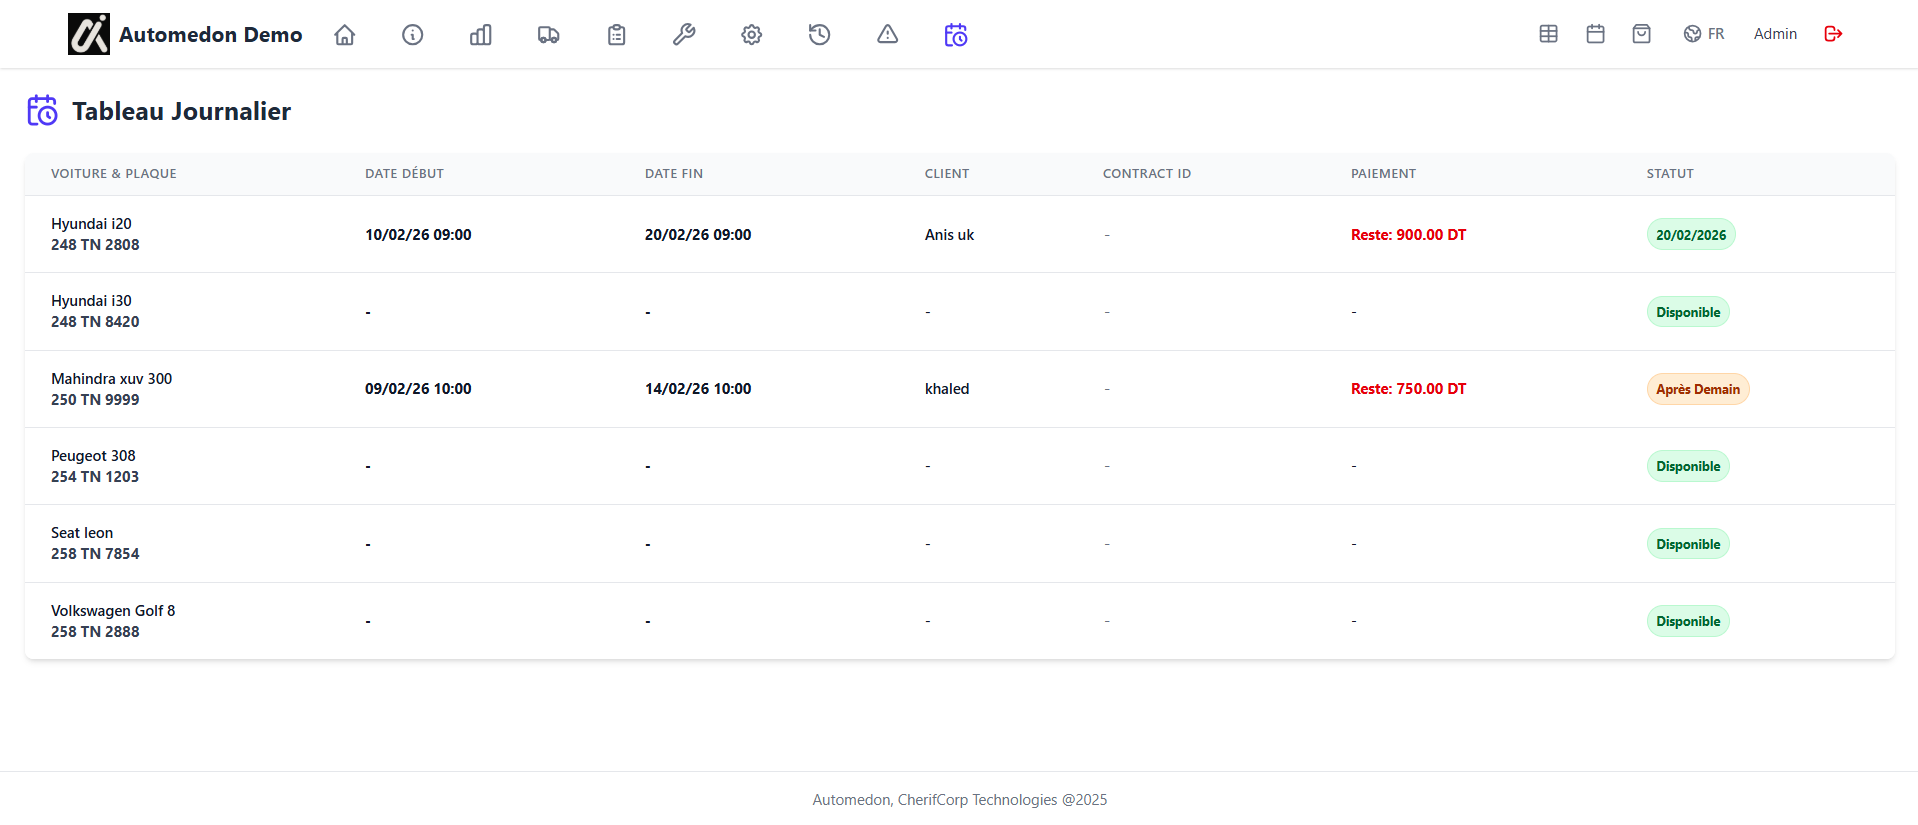Log out with the red exit icon

pyautogui.click(x=1833, y=34)
